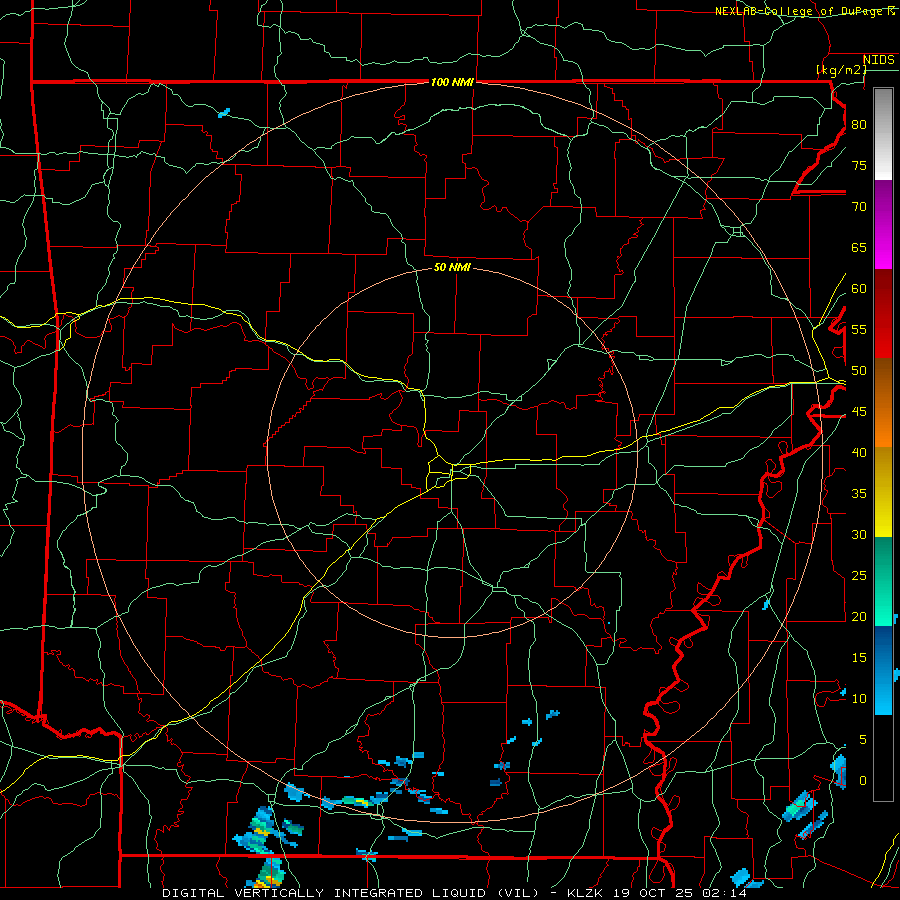The height and width of the screenshot is (900, 900).
Task: Click the NEXLAB-College of DuPage label
Action: (801, 11)
